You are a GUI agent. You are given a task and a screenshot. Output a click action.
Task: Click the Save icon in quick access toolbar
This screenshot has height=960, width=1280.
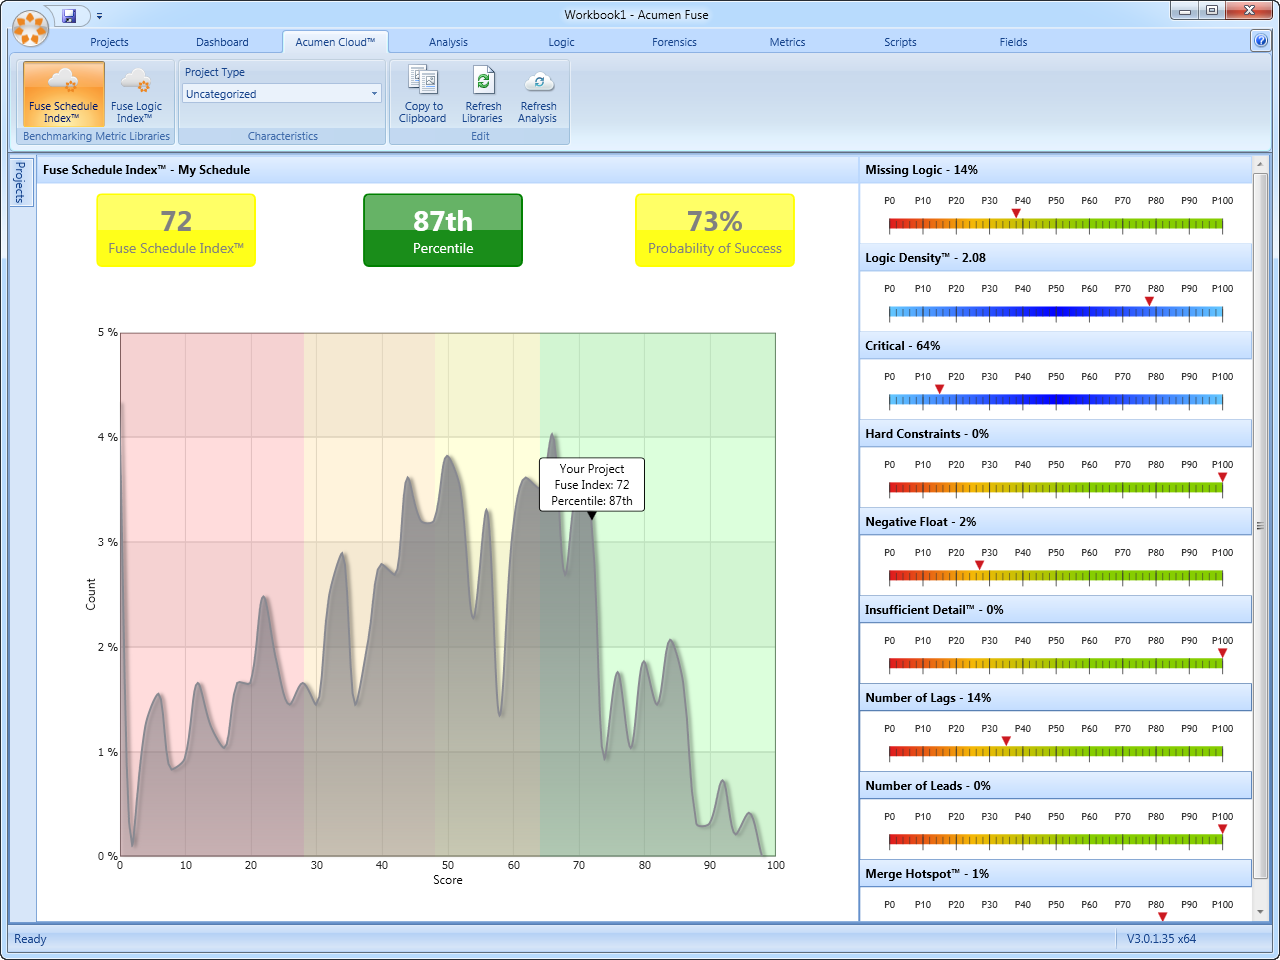69,15
